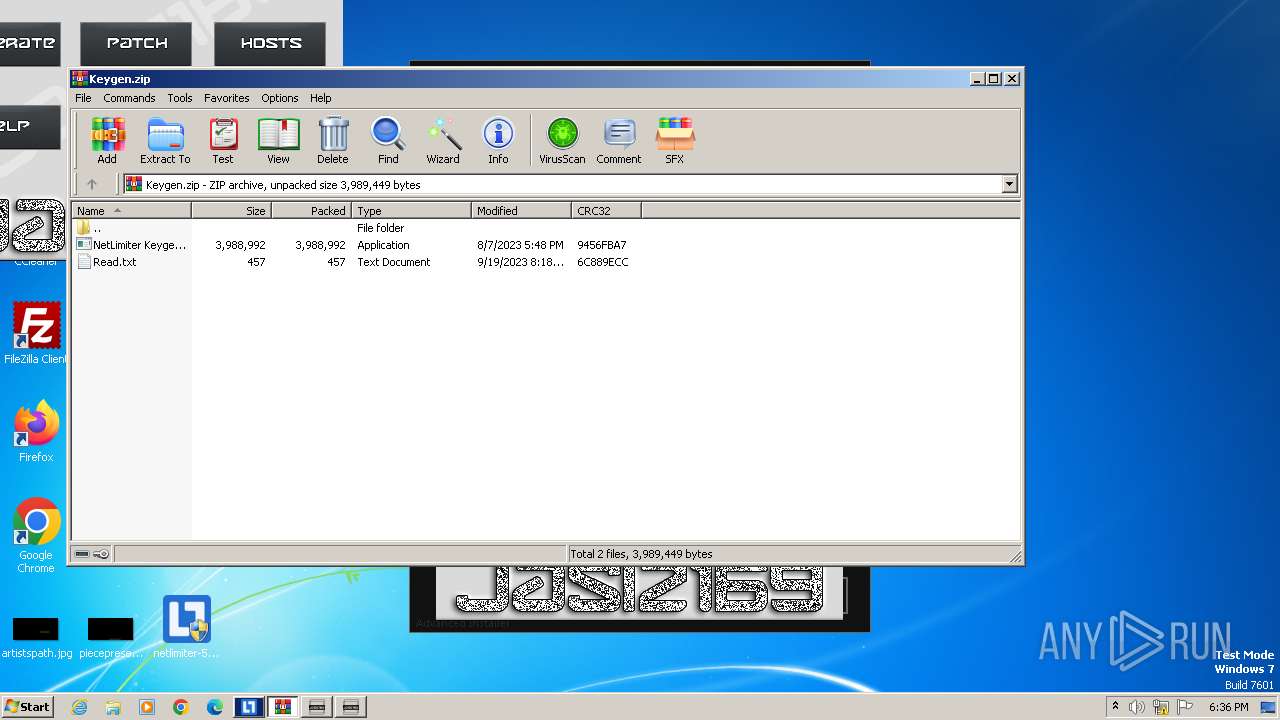Click the SFX toolbar icon
Screen dimensions: 1280x720
(x=675, y=140)
